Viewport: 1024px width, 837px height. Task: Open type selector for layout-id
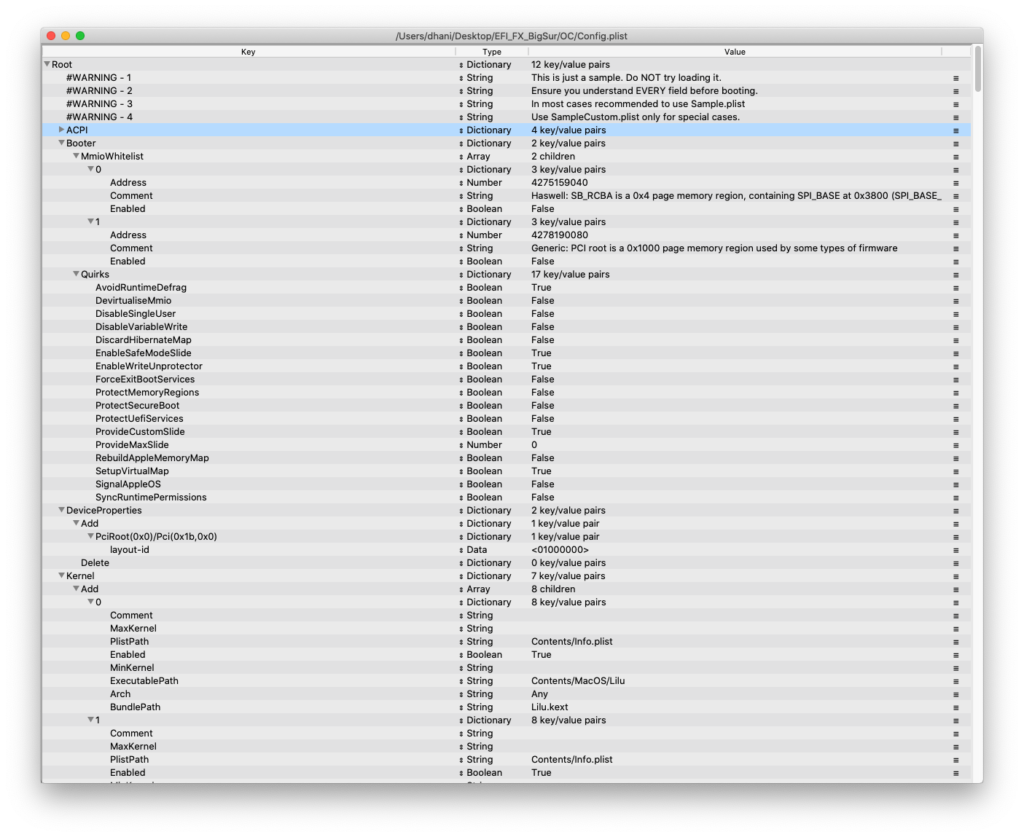[461, 550]
